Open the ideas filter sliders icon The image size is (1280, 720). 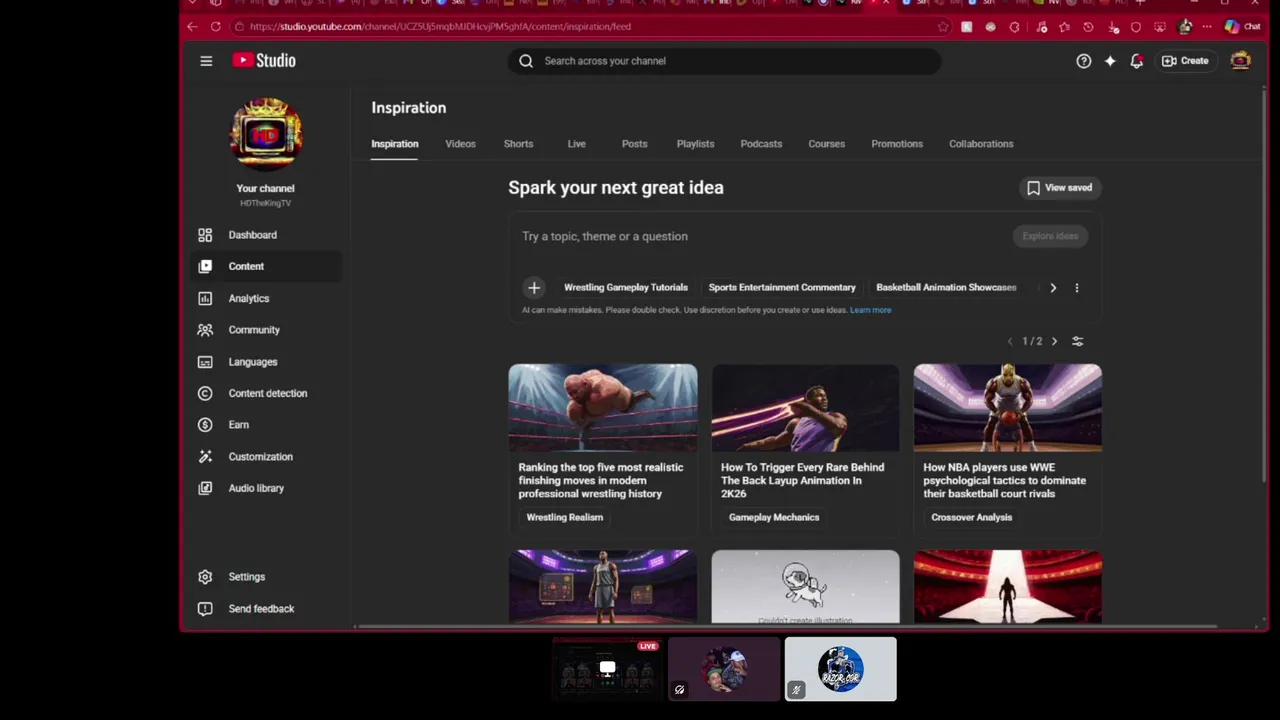pyautogui.click(x=1077, y=342)
